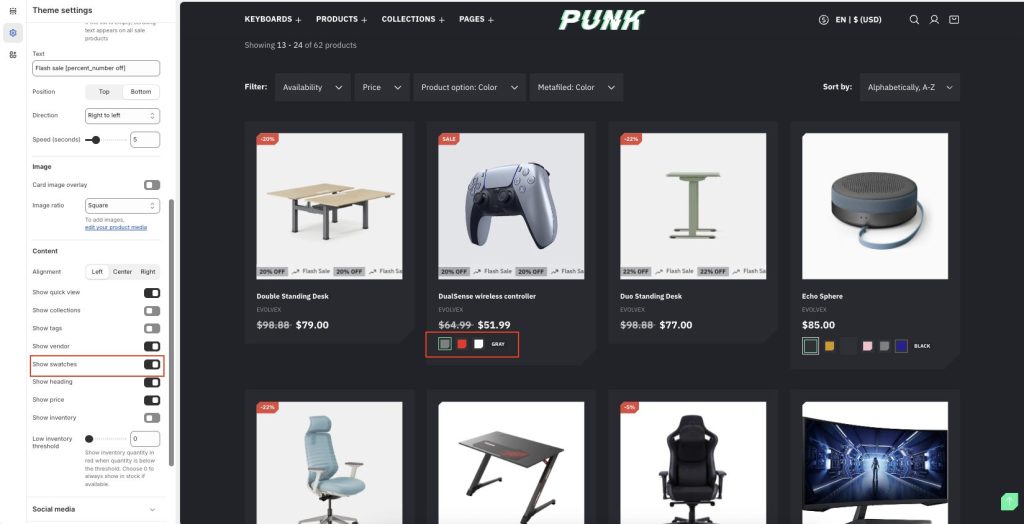Viewport: 1024px width, 524px height.
Task: Open the Availability filter dropdown
Action: 313,88
